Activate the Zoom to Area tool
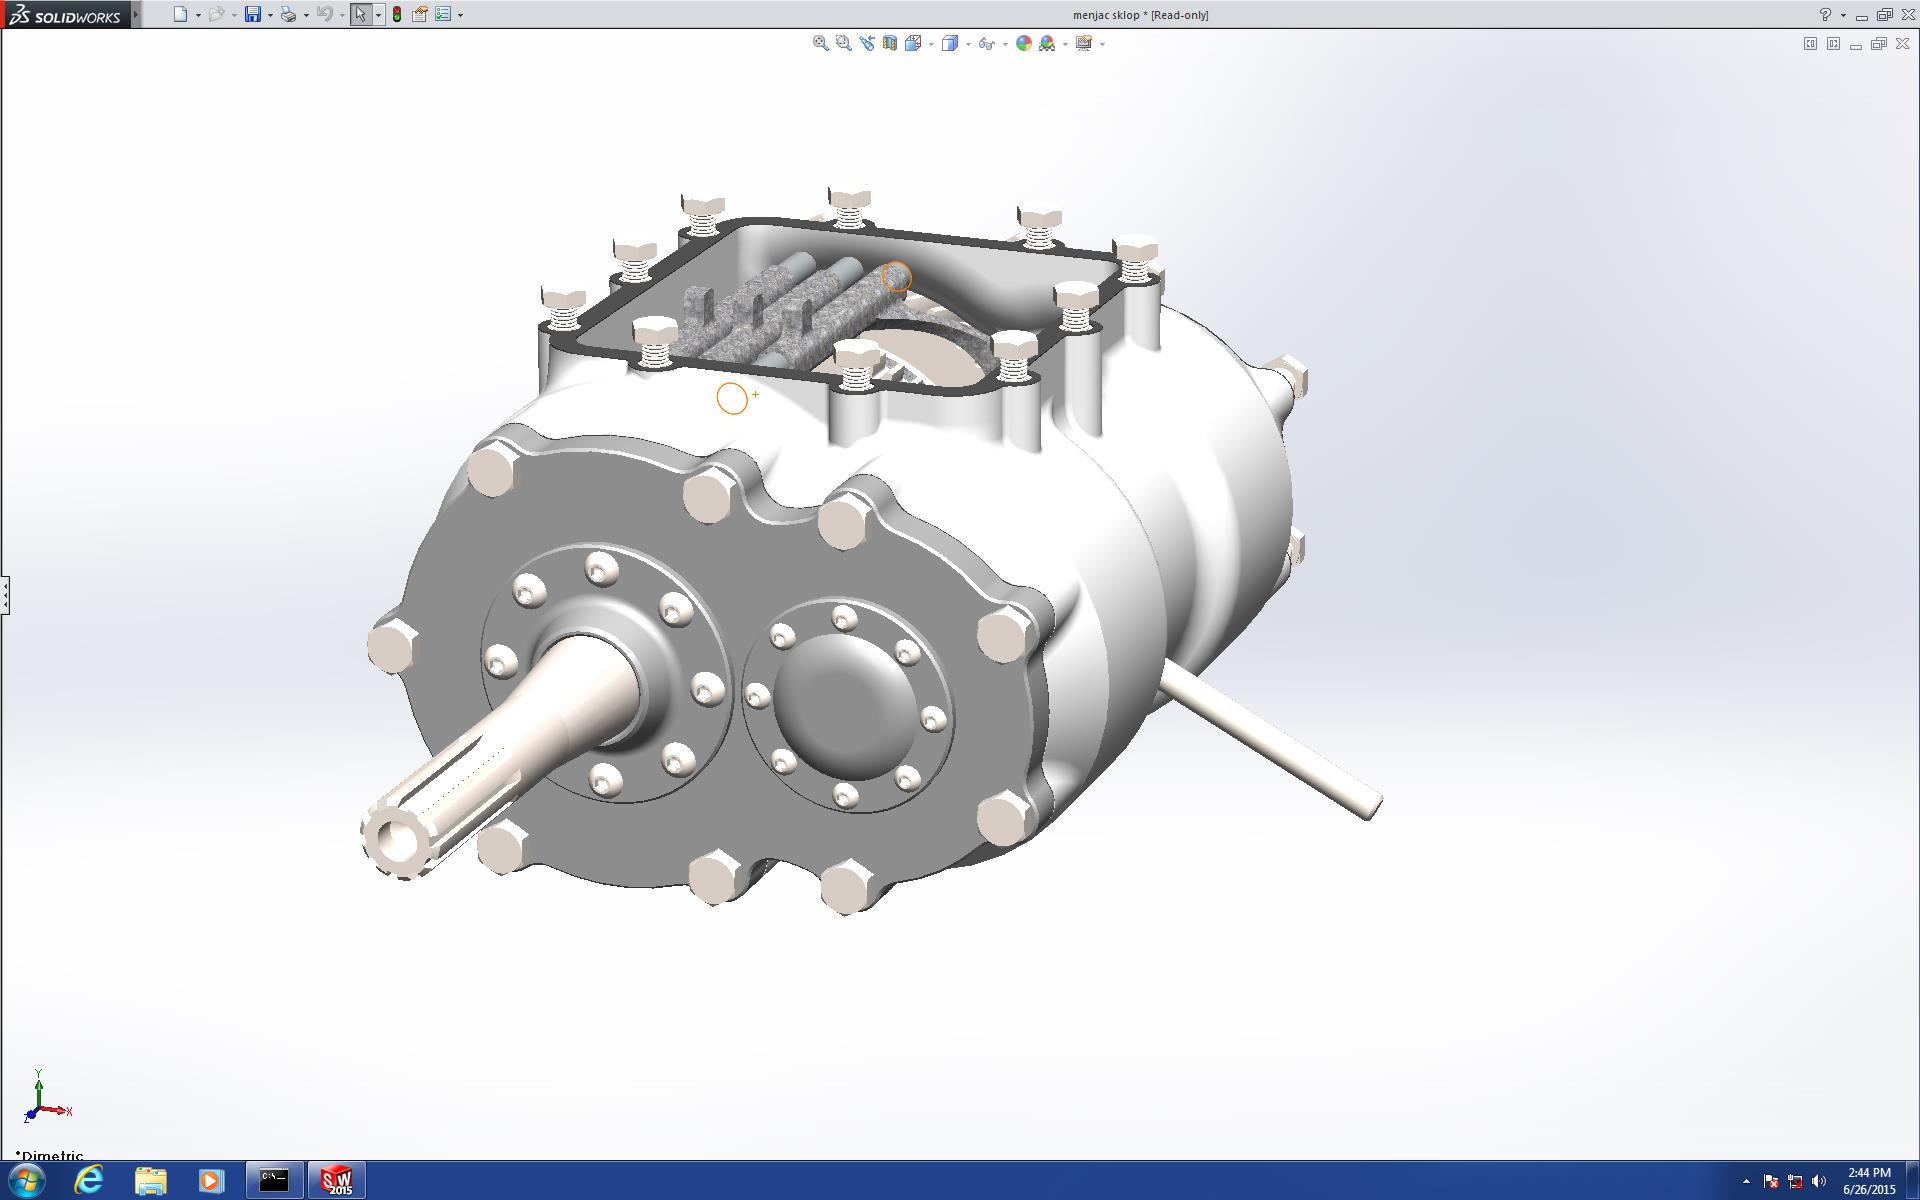The image size is (1920, 1200). pyautogui.click(x=843, y=43)
